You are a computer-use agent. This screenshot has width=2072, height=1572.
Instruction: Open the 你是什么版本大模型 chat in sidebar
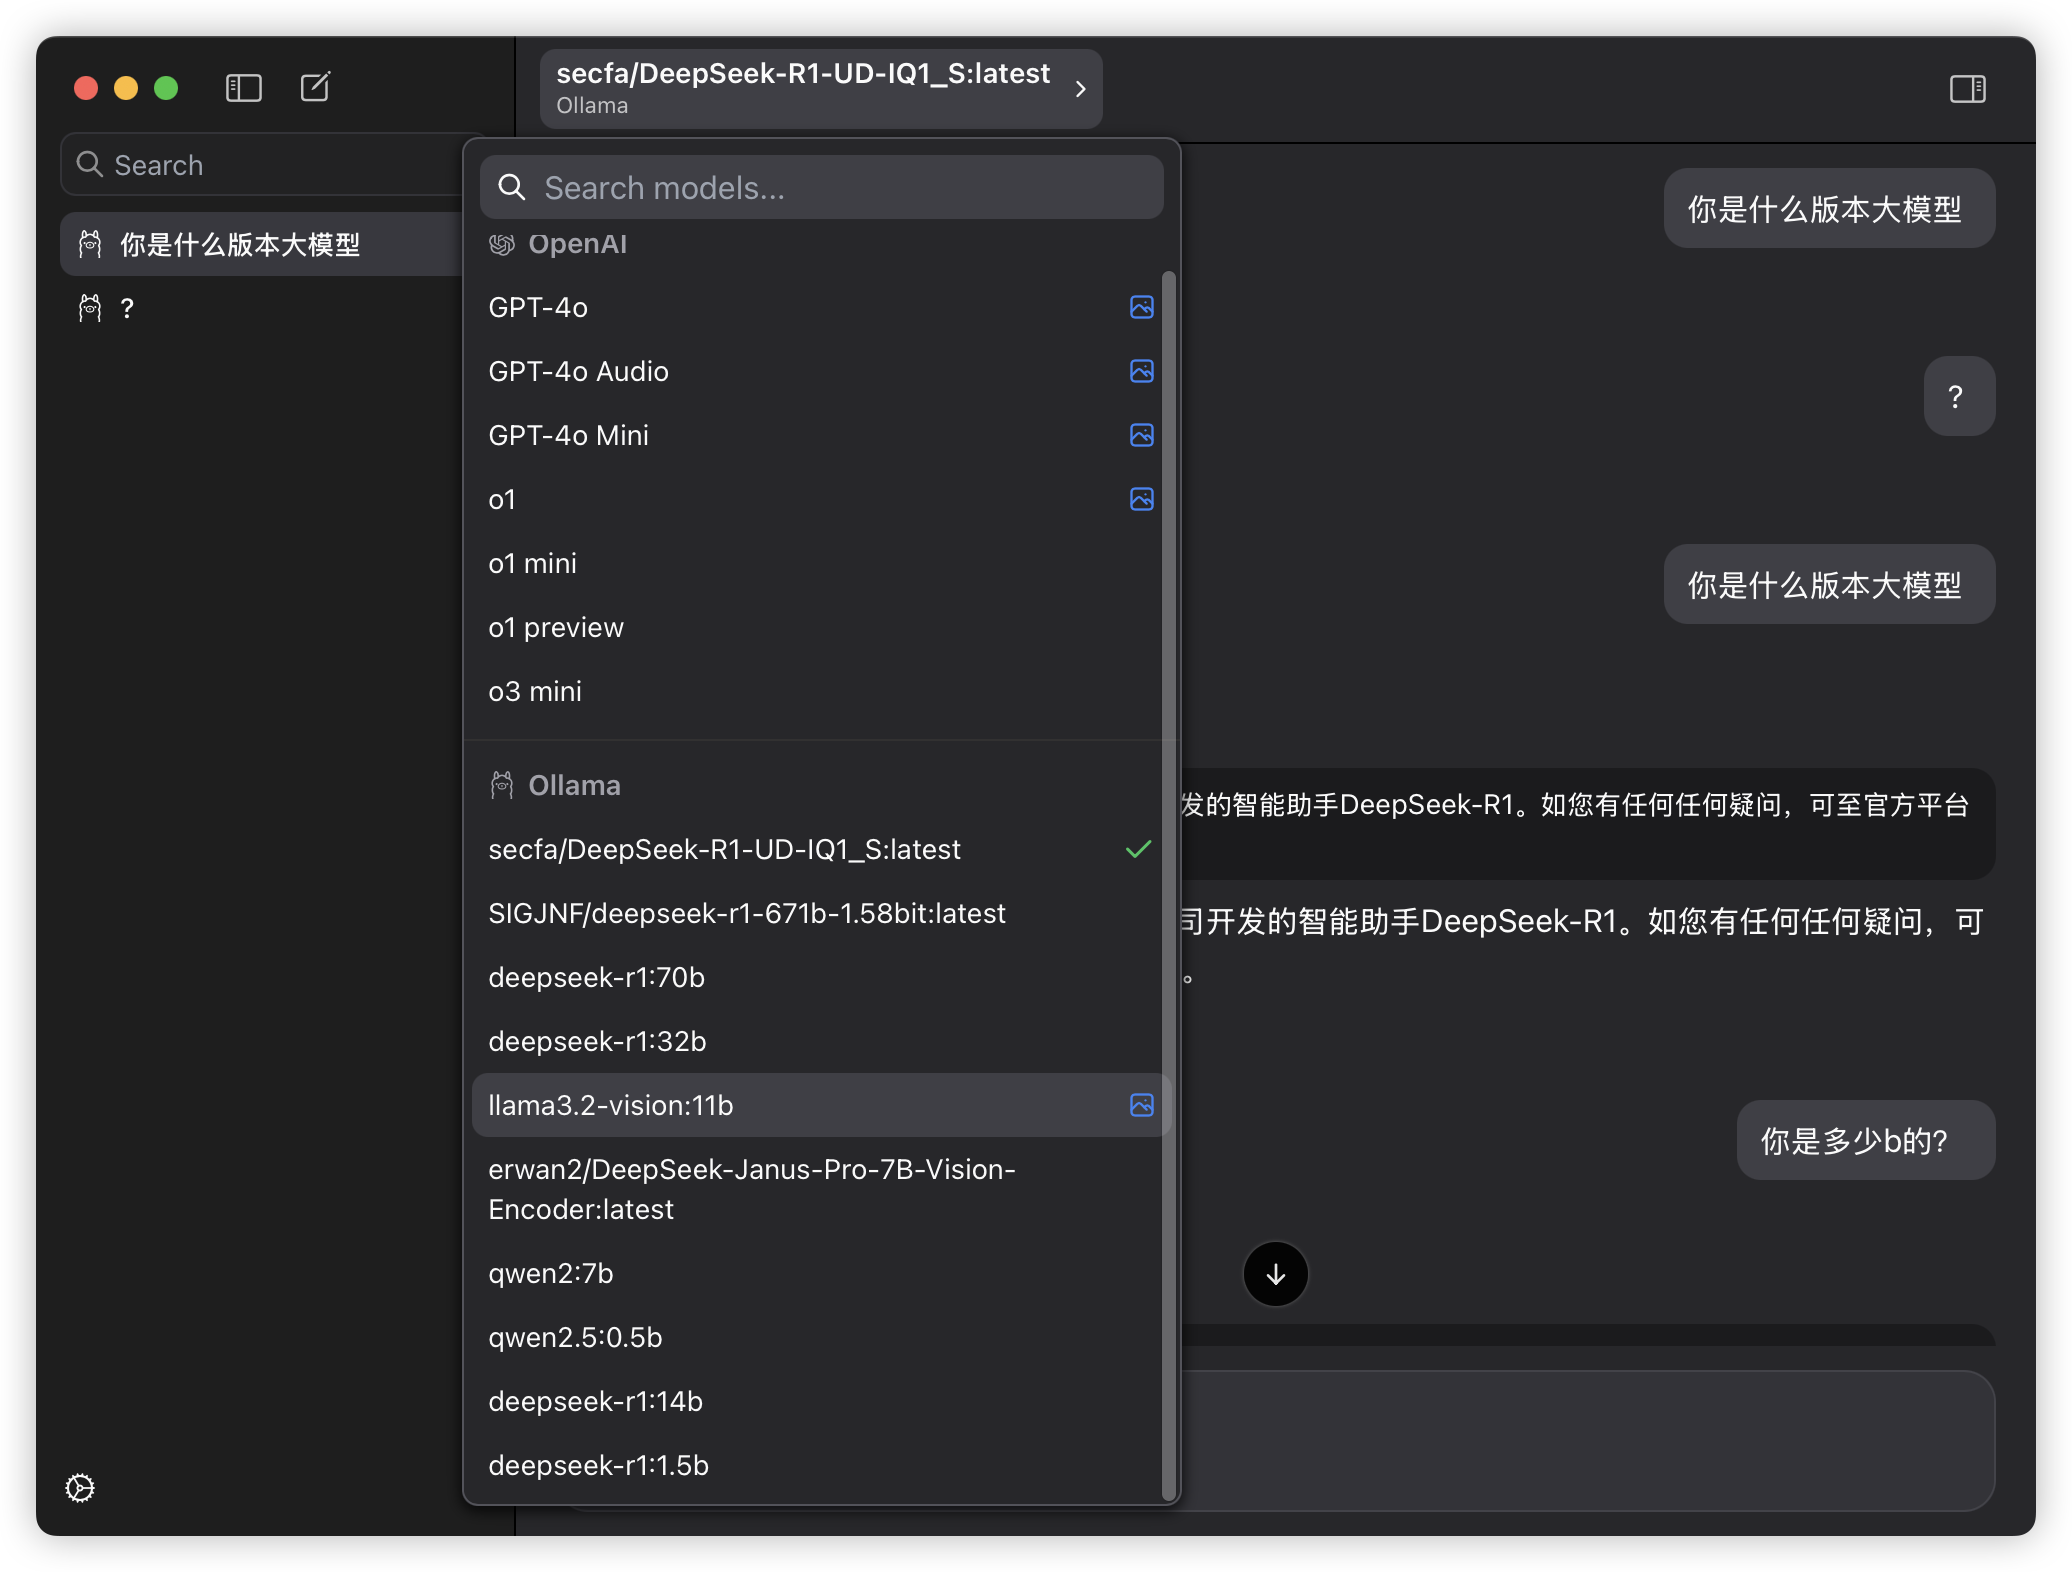pyautogui.click(x=240, y=244)
